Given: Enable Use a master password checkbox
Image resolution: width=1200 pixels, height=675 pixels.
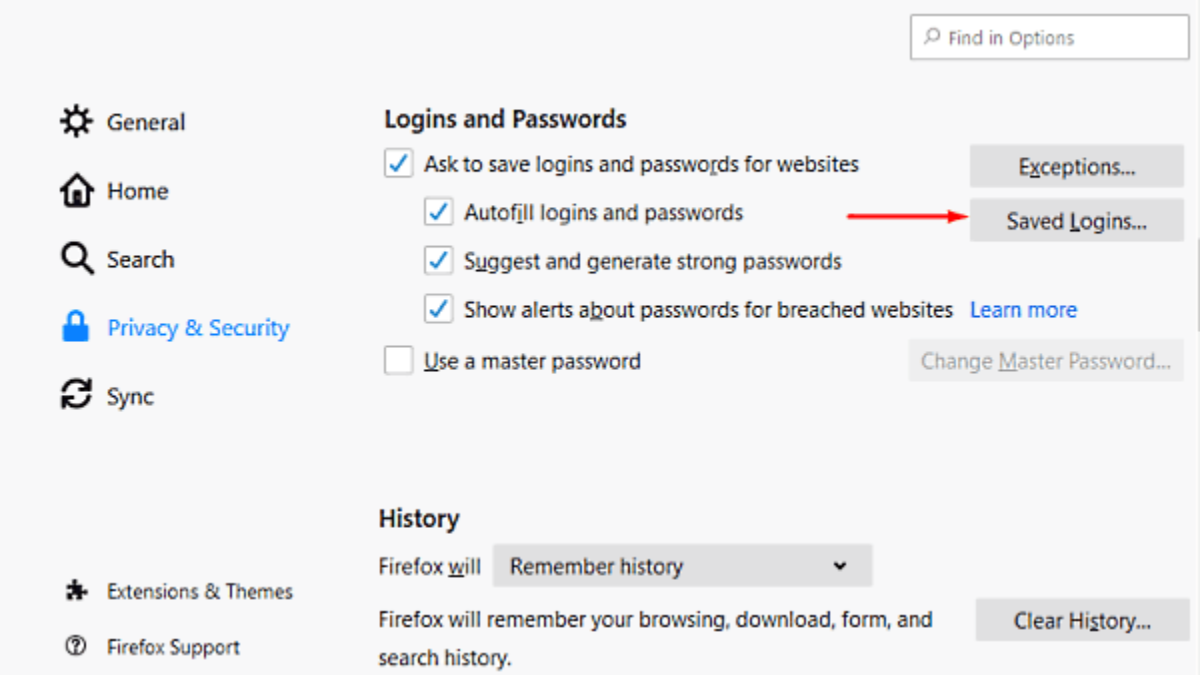Looking at the screenshot, I should 399,361.
